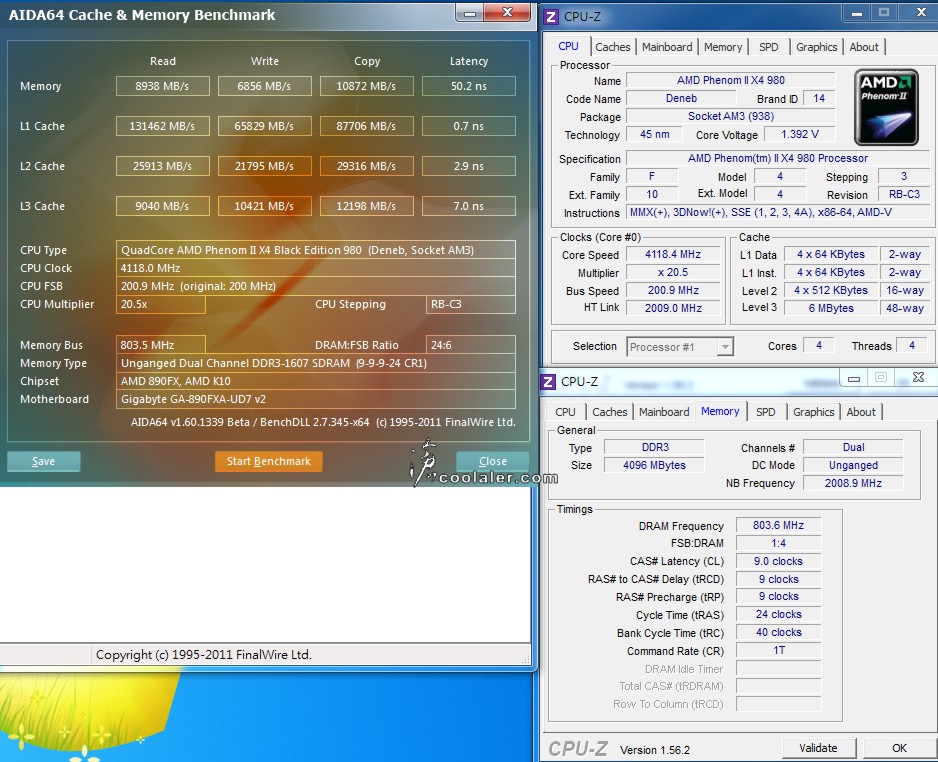Select CPU tab in top CPU-Z window
This screenshot has width=938, height=762.
(x=568, y=46)
